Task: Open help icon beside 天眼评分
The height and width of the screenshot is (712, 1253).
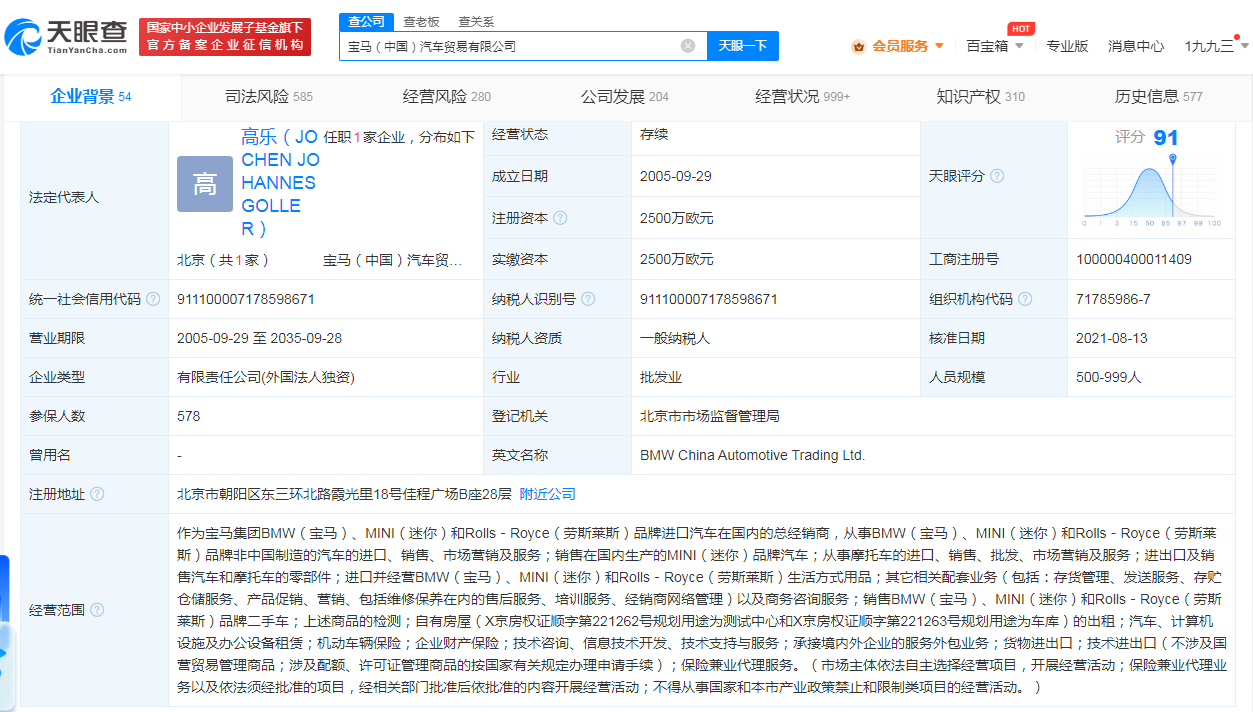Action: (997, 176)
